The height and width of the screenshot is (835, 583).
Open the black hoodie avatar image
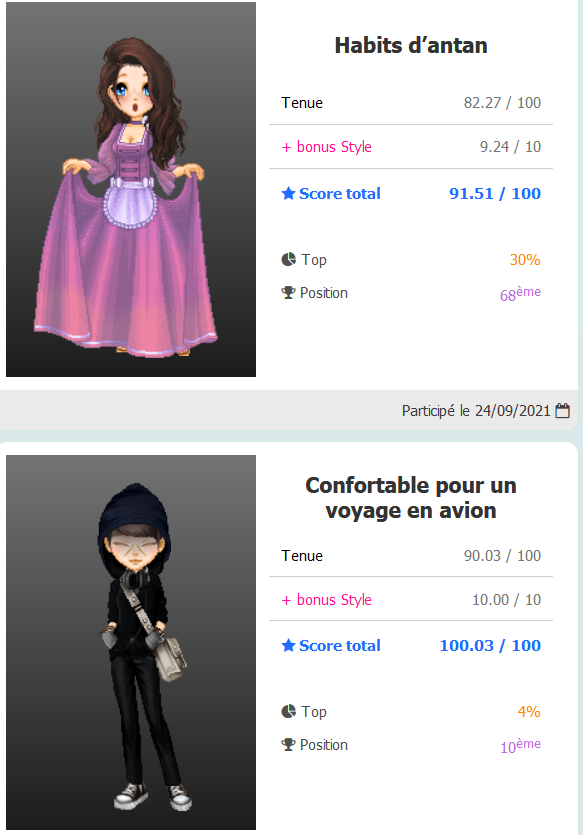pos(131,642)
